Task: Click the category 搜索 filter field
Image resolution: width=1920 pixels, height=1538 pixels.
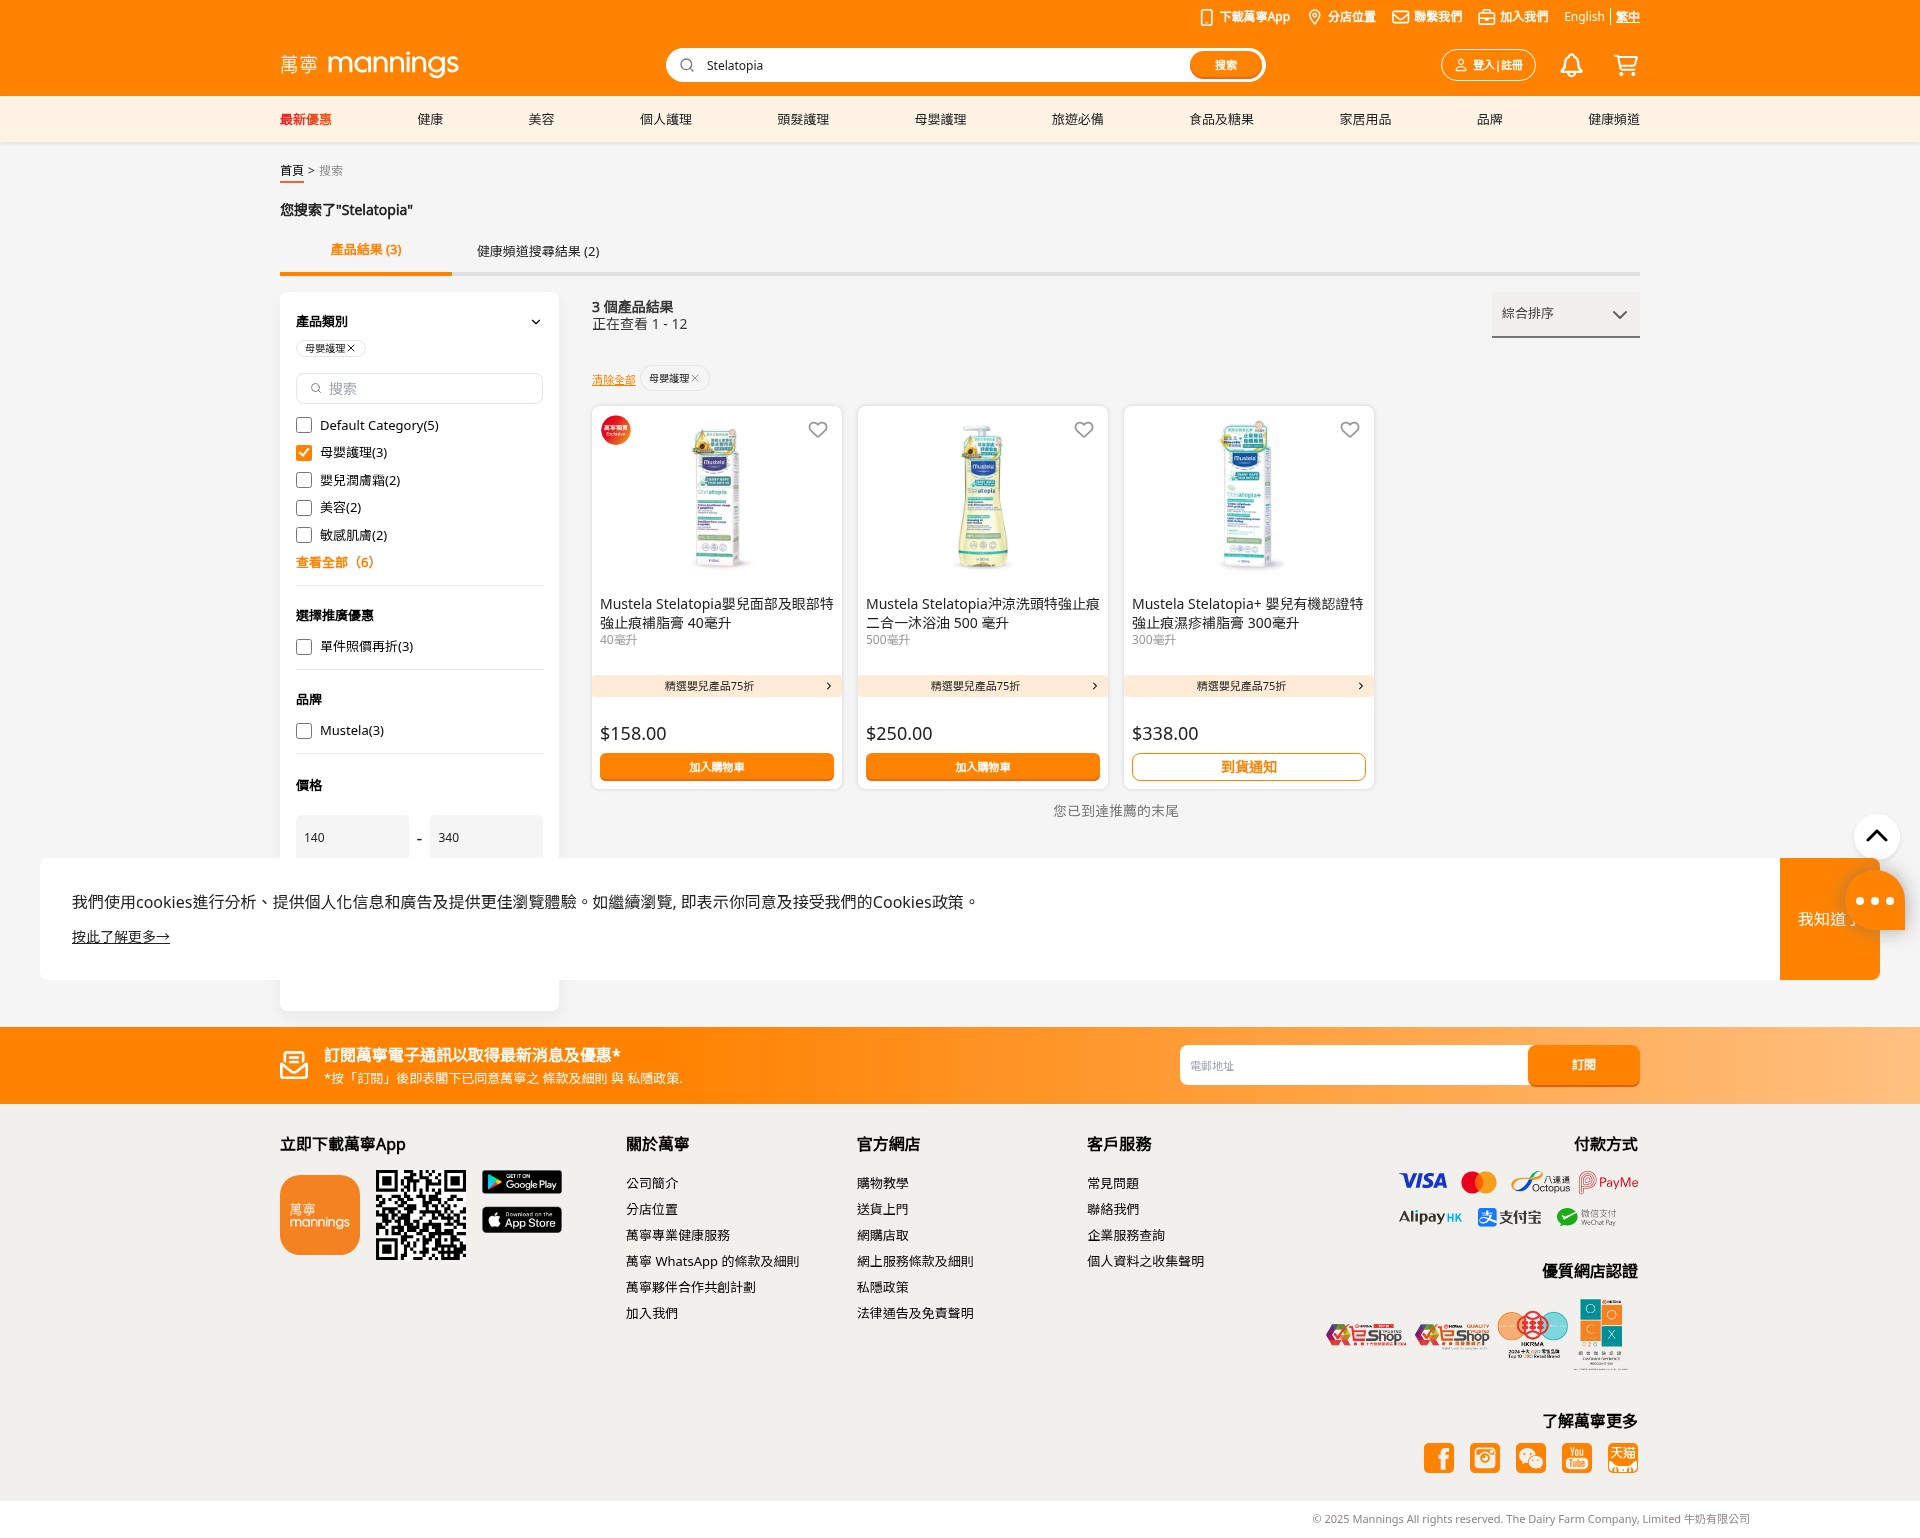Action: pyautogui.click(x=419, y=389)
